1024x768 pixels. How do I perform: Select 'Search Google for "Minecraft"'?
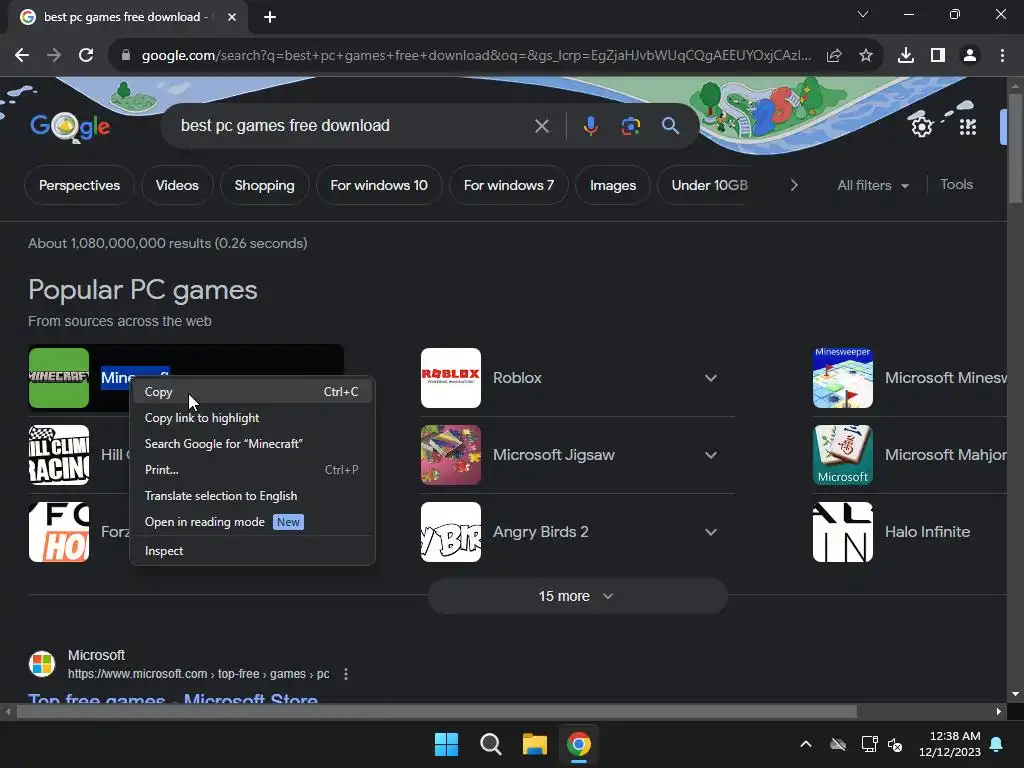pyautogui.click(x=251, y=444)
